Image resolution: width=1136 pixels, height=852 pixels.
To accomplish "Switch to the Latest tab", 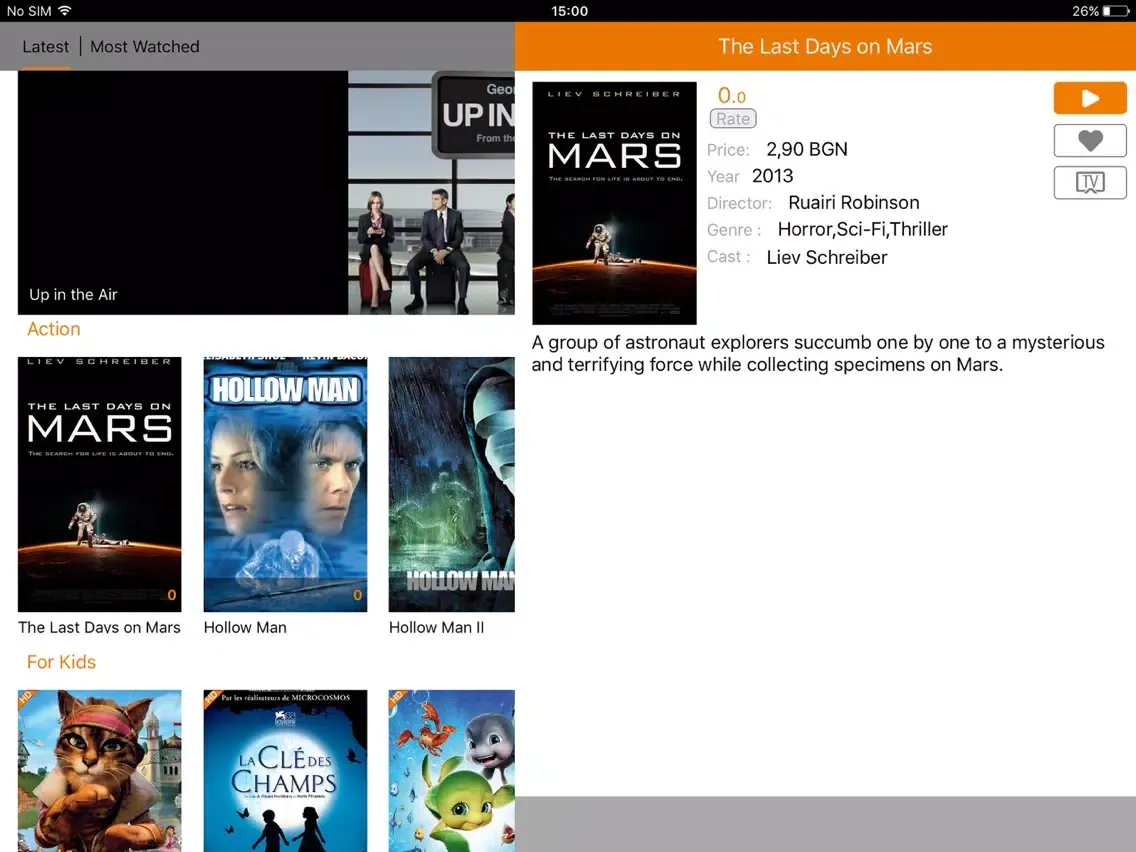I will [46, 46].
